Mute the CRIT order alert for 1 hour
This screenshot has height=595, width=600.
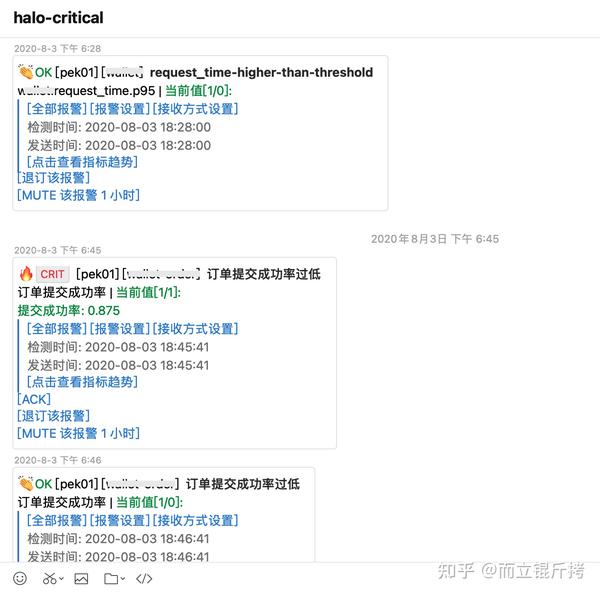[78, 433]
